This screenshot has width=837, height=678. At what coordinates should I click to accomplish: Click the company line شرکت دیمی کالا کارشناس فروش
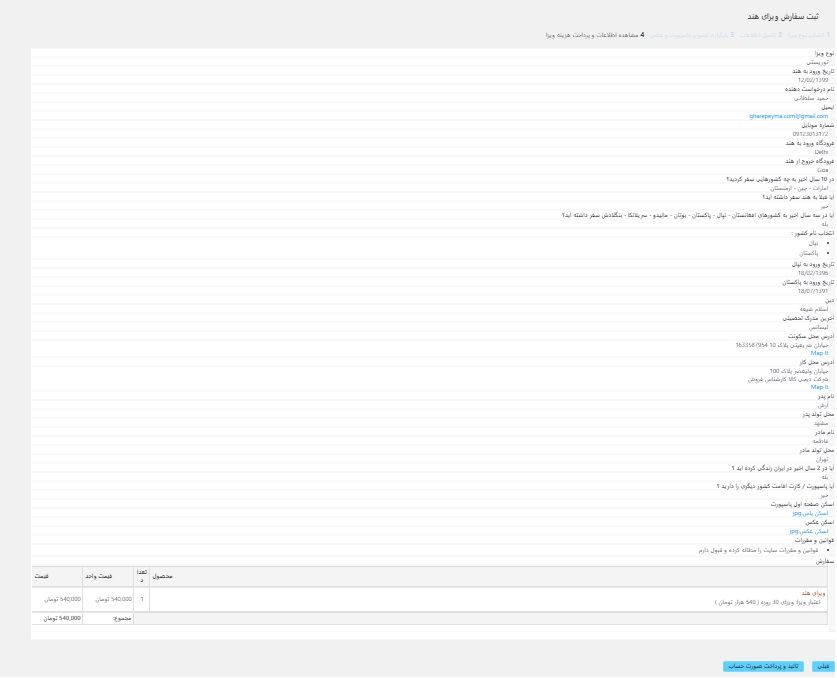788,380
